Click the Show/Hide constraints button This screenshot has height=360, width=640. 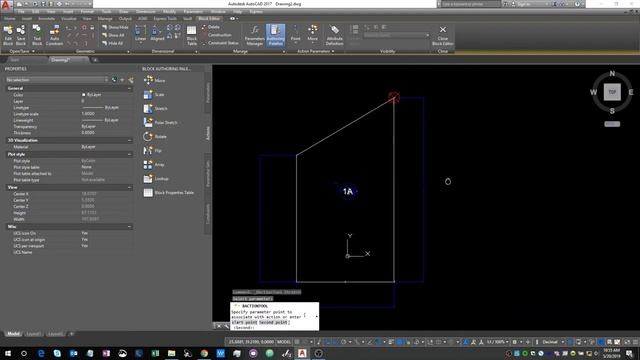click(x=116, y=27)
